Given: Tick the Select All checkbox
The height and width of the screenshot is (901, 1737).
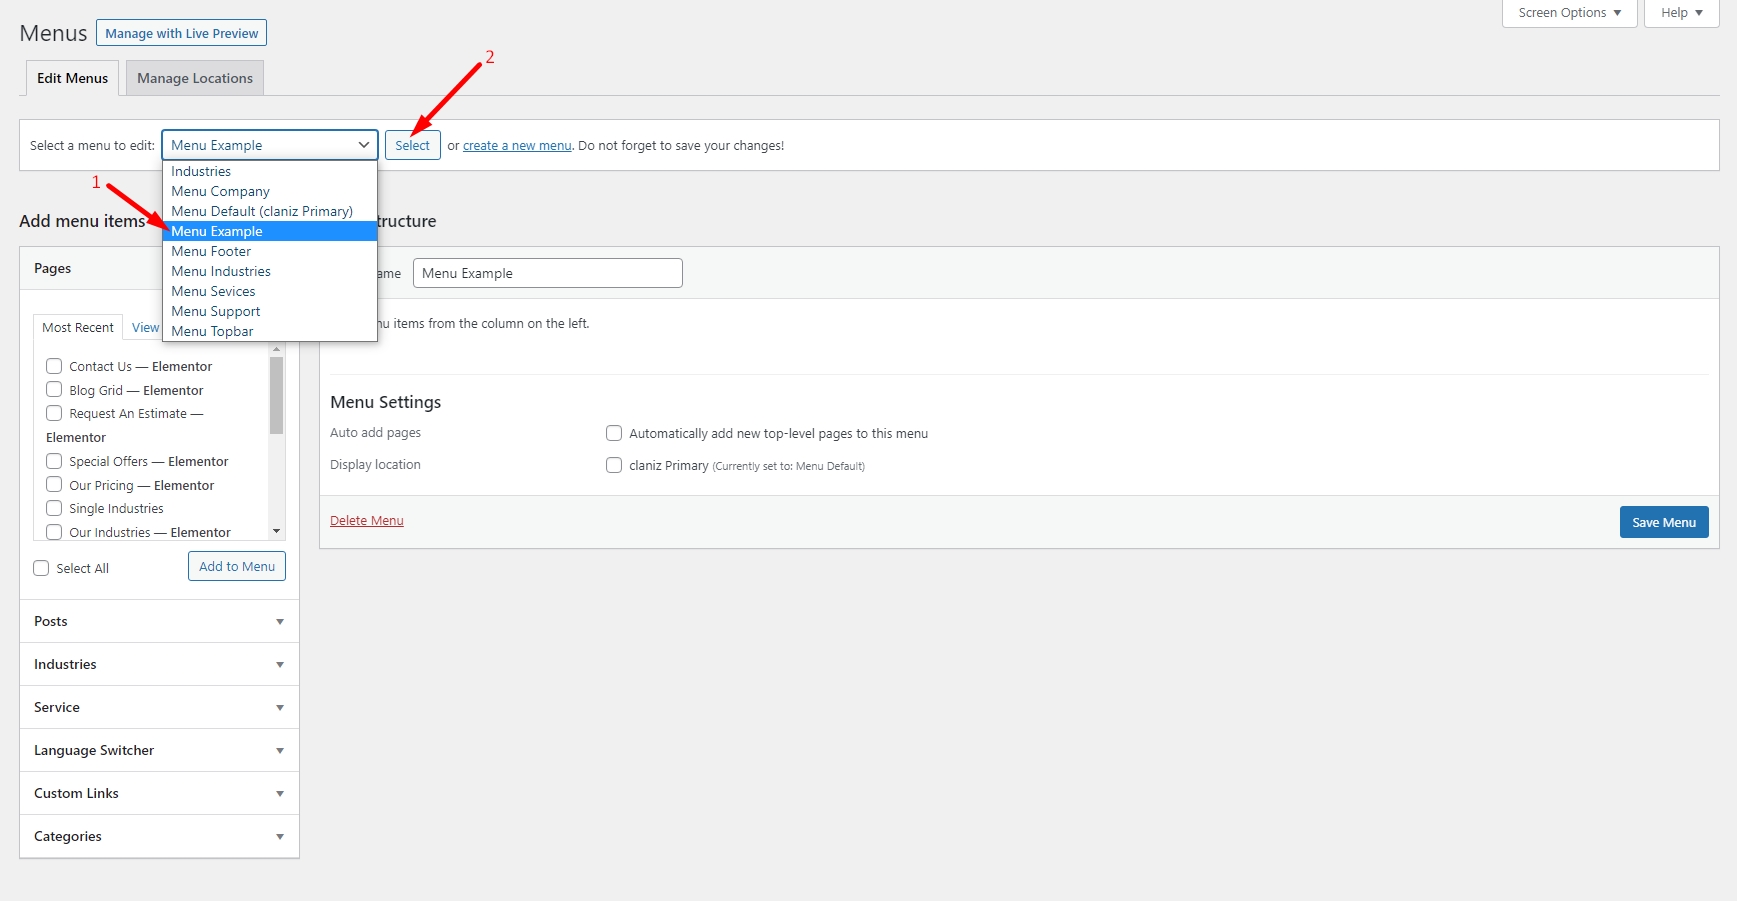Looking at the screenshot, I should click(x=42, y=568).
